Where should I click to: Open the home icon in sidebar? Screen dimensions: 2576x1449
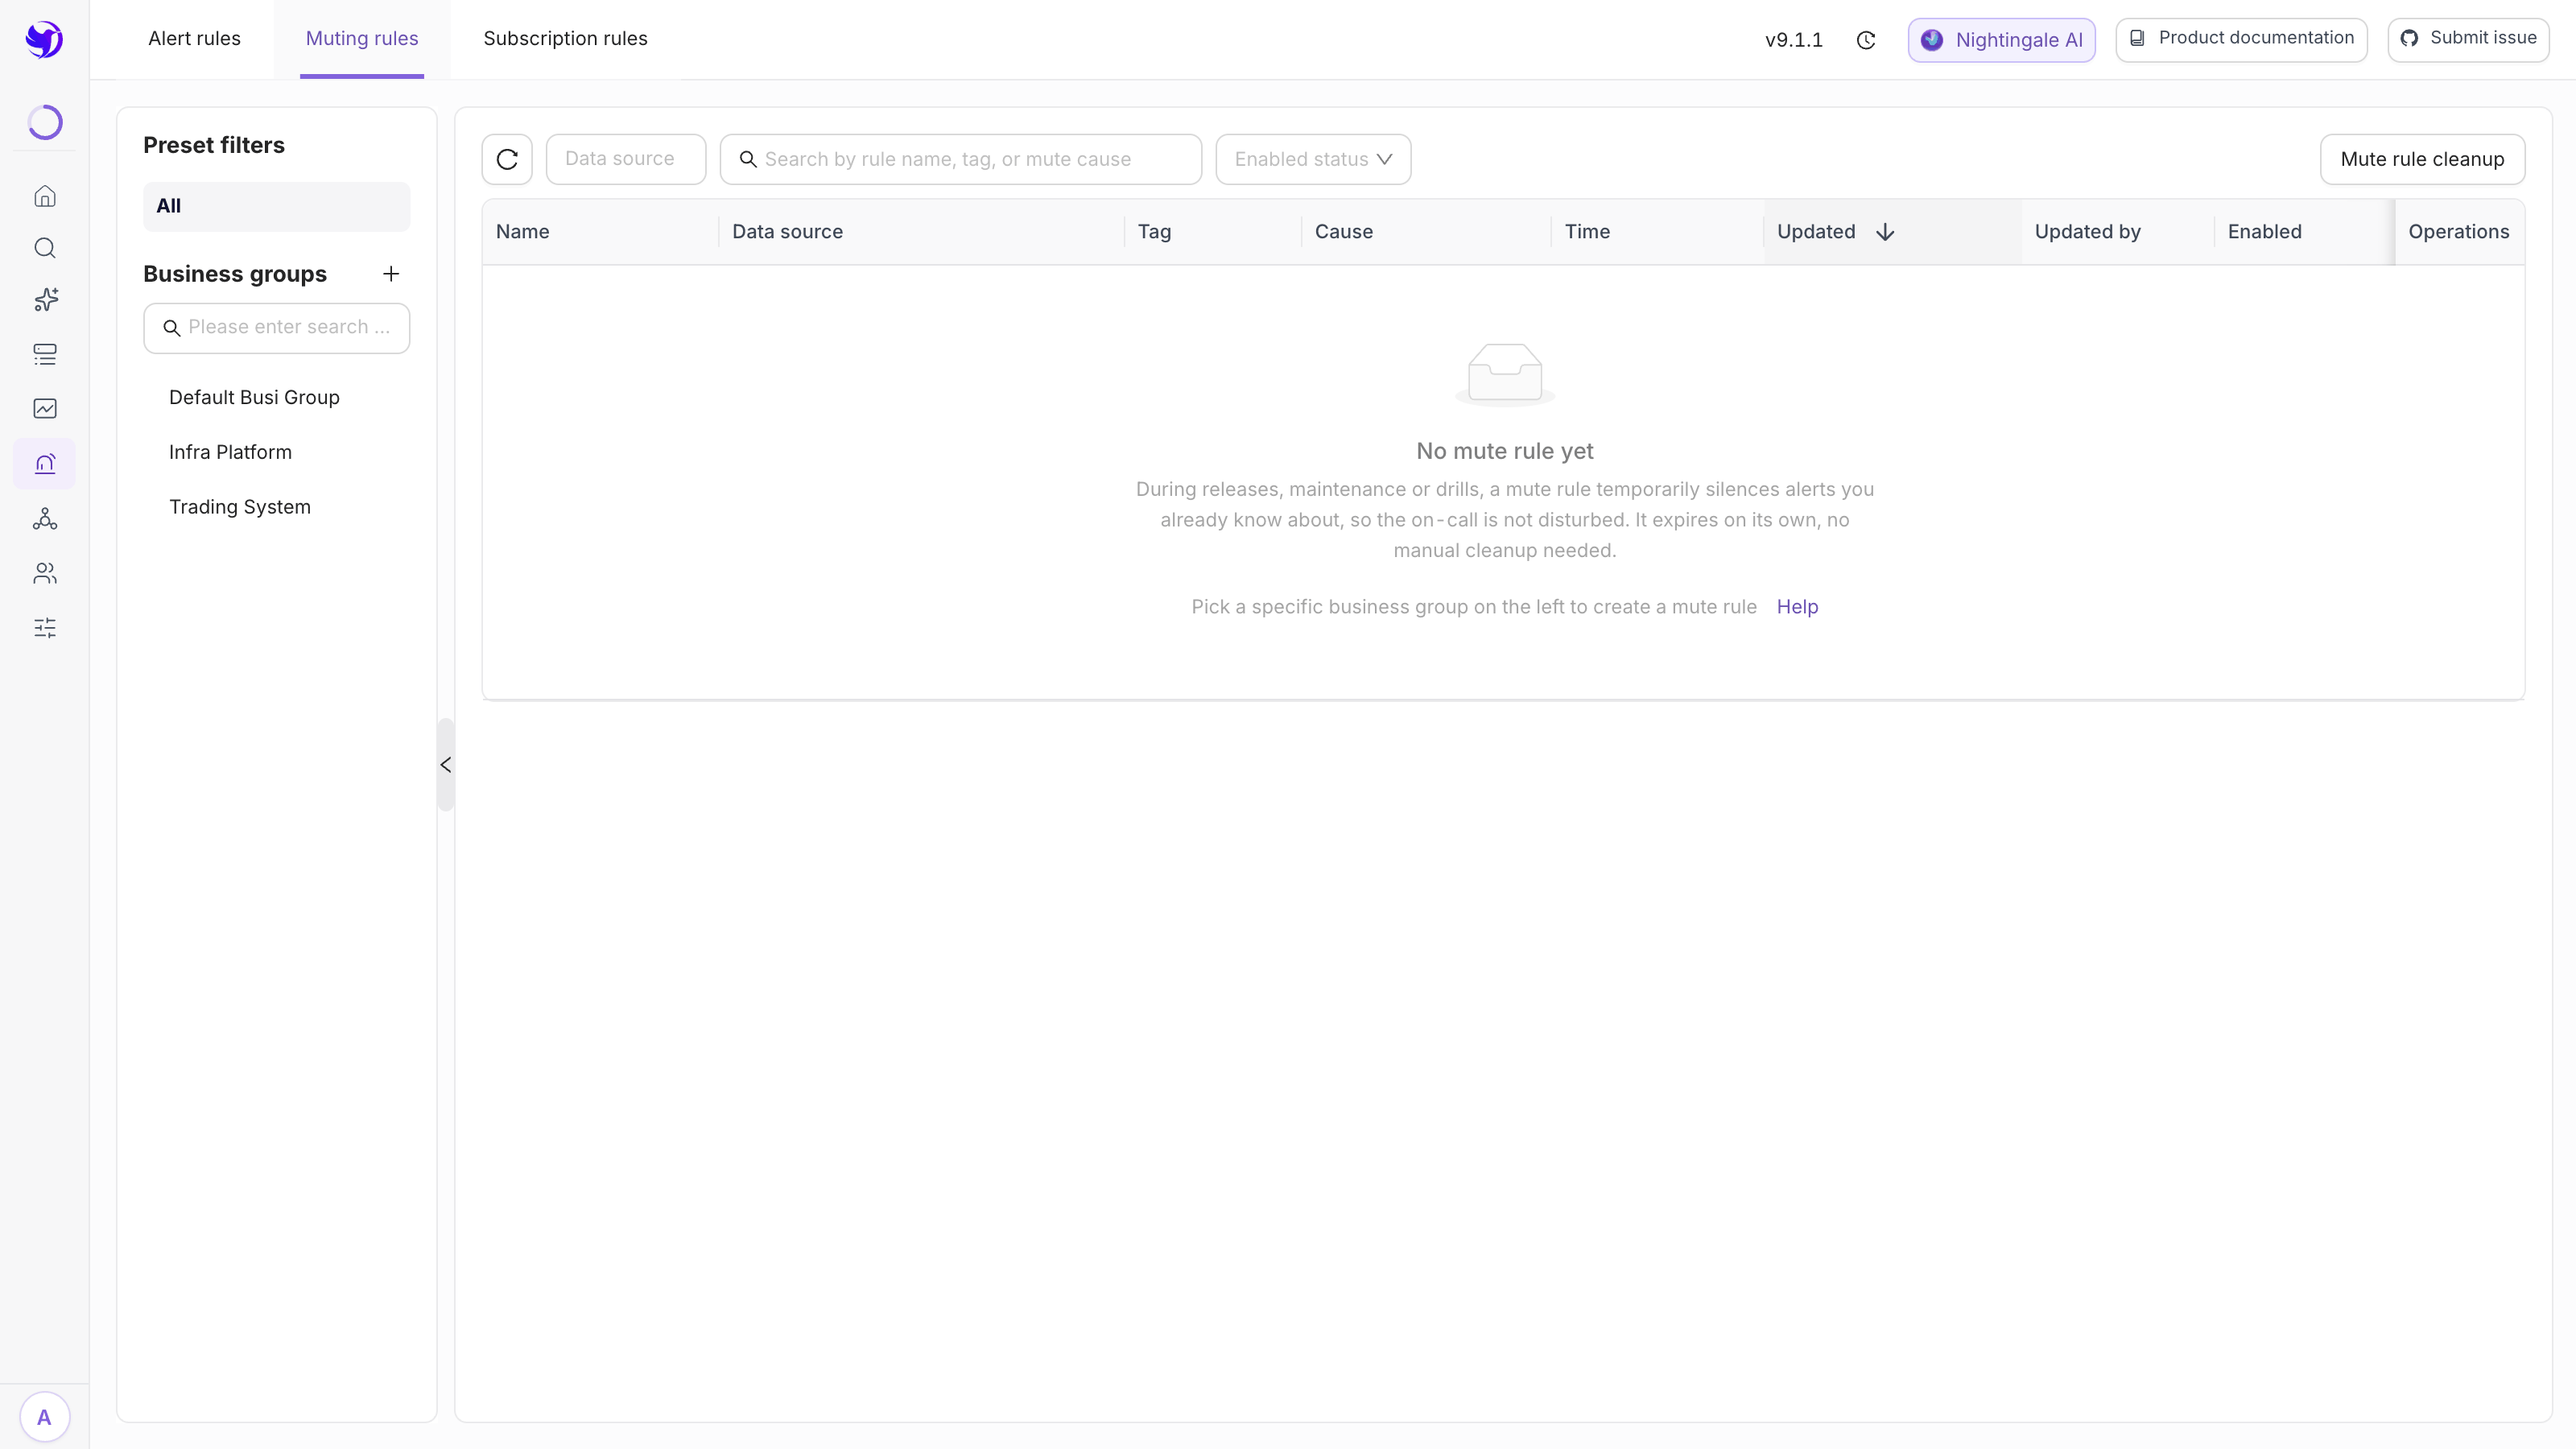click(45, 196)
